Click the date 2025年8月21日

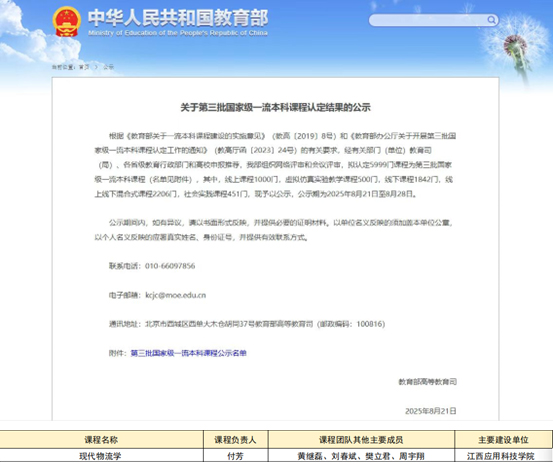pos(431,411)
